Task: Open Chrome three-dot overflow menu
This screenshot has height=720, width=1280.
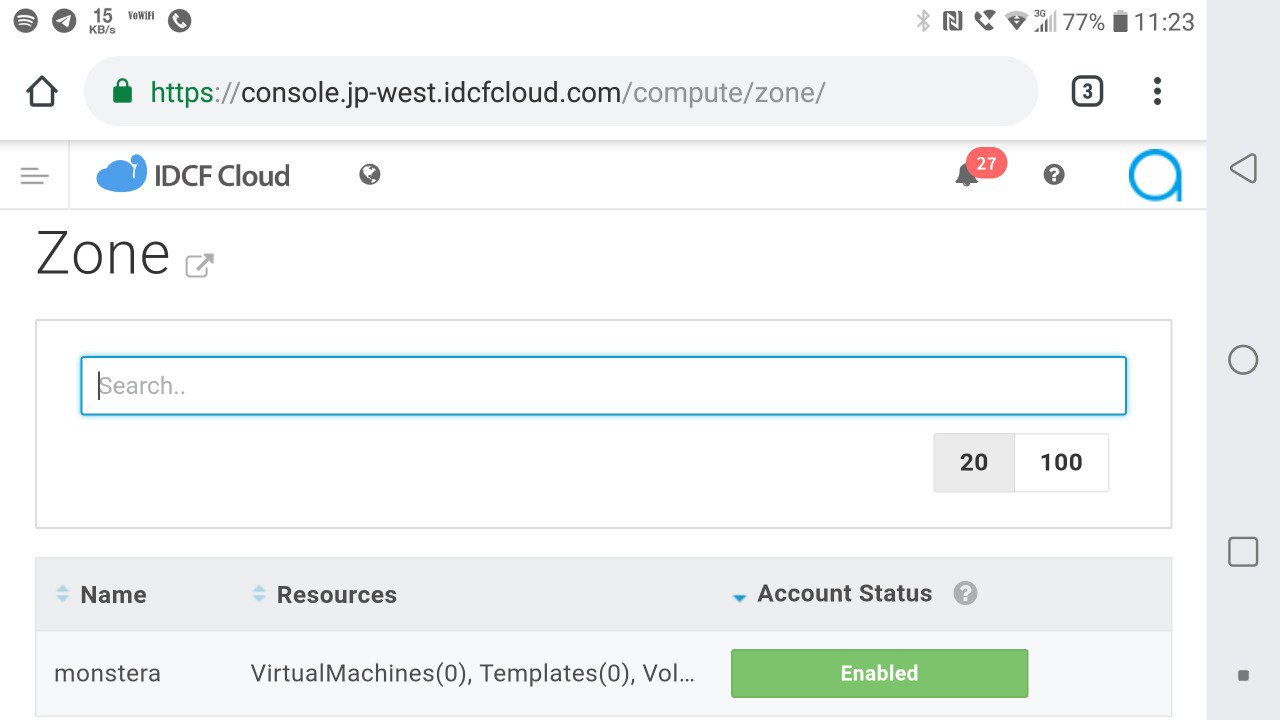Action: point(1157,92)
